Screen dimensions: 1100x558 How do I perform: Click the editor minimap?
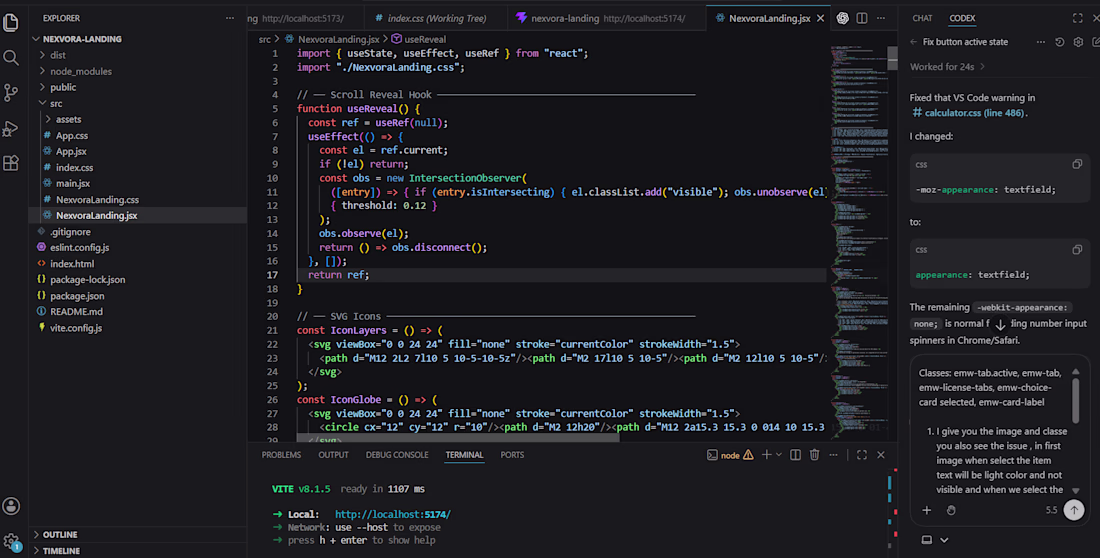(858, 242)
